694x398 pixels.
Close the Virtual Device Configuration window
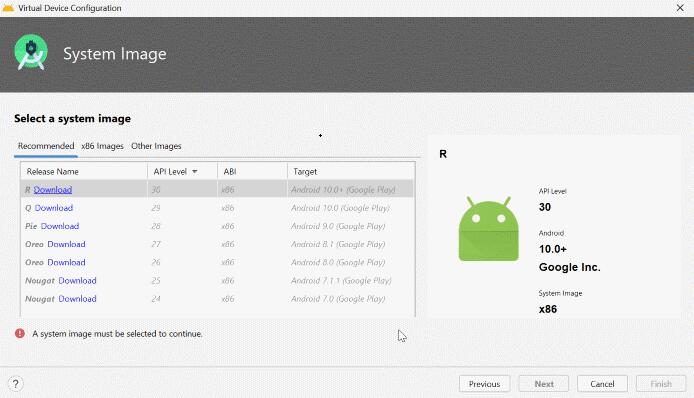pos(680,8)
